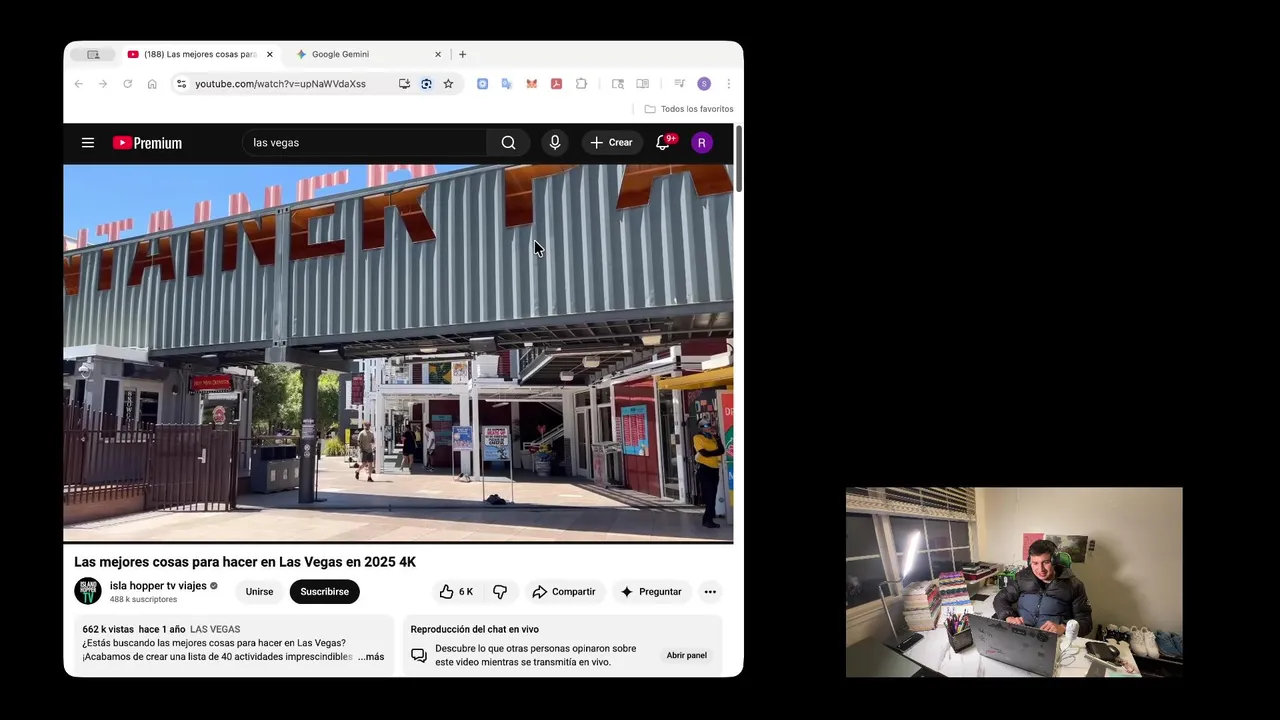Screen dimensions: 1280x720
Task: Close the Google Gemini tab
Action: point(437,54)
